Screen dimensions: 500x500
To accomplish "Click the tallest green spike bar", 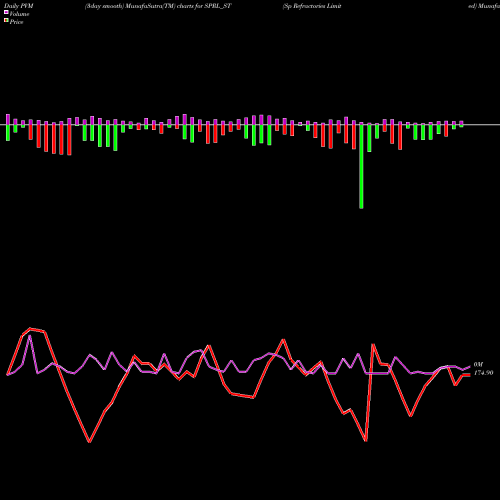I will click(361, 167).
